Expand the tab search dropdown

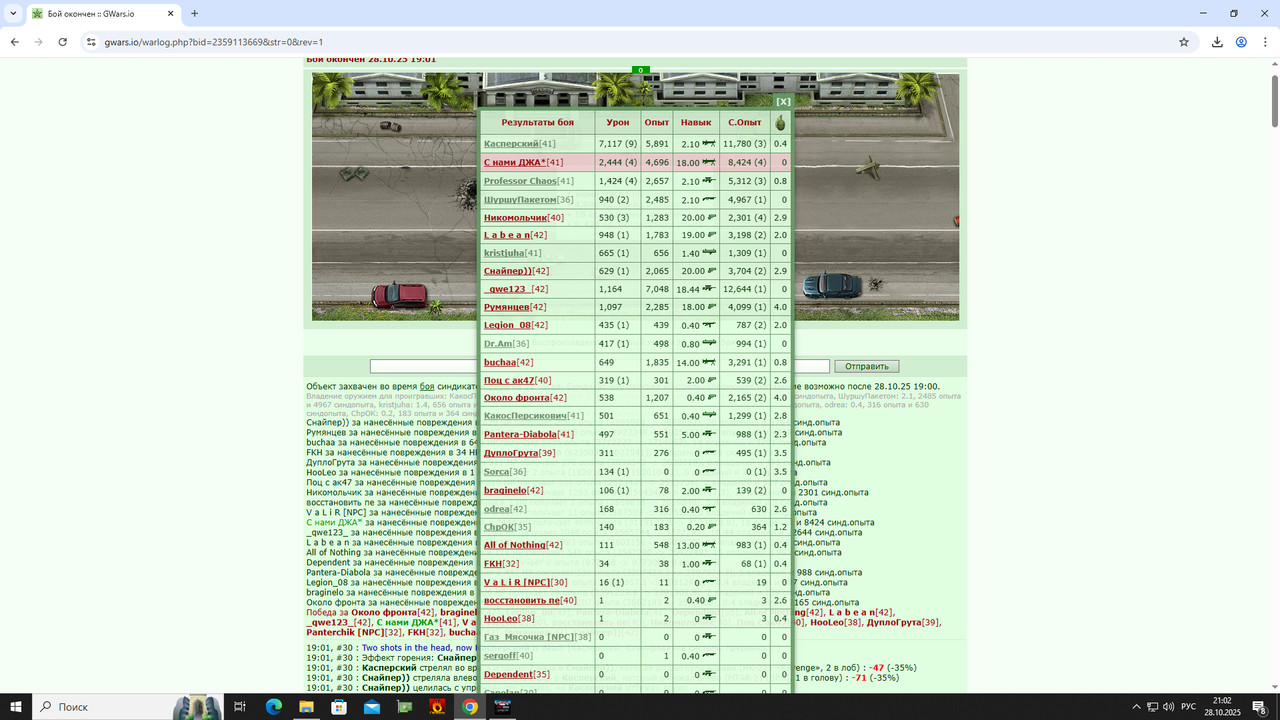(x=13, y=14)
